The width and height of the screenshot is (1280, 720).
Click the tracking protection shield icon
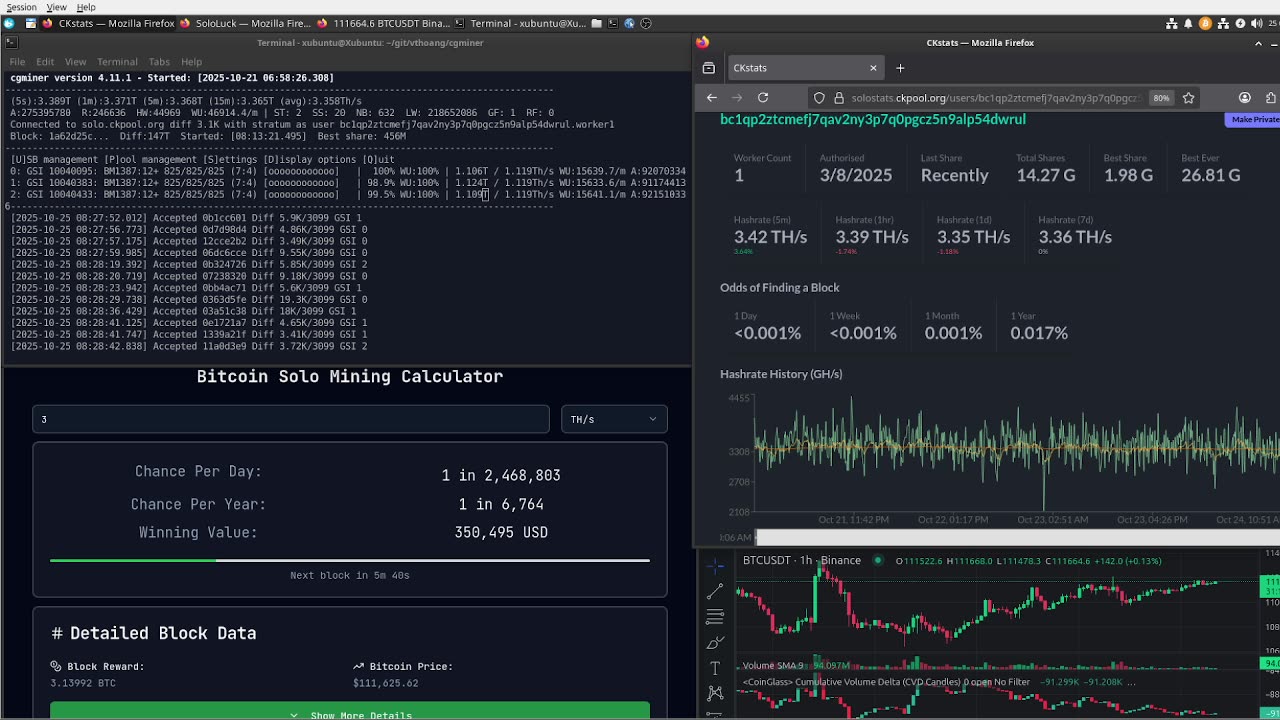tap(819, 98)
